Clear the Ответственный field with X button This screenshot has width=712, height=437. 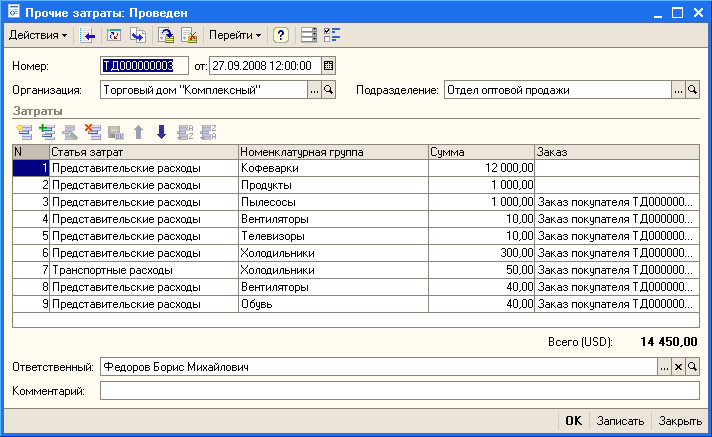click(678, 367)
